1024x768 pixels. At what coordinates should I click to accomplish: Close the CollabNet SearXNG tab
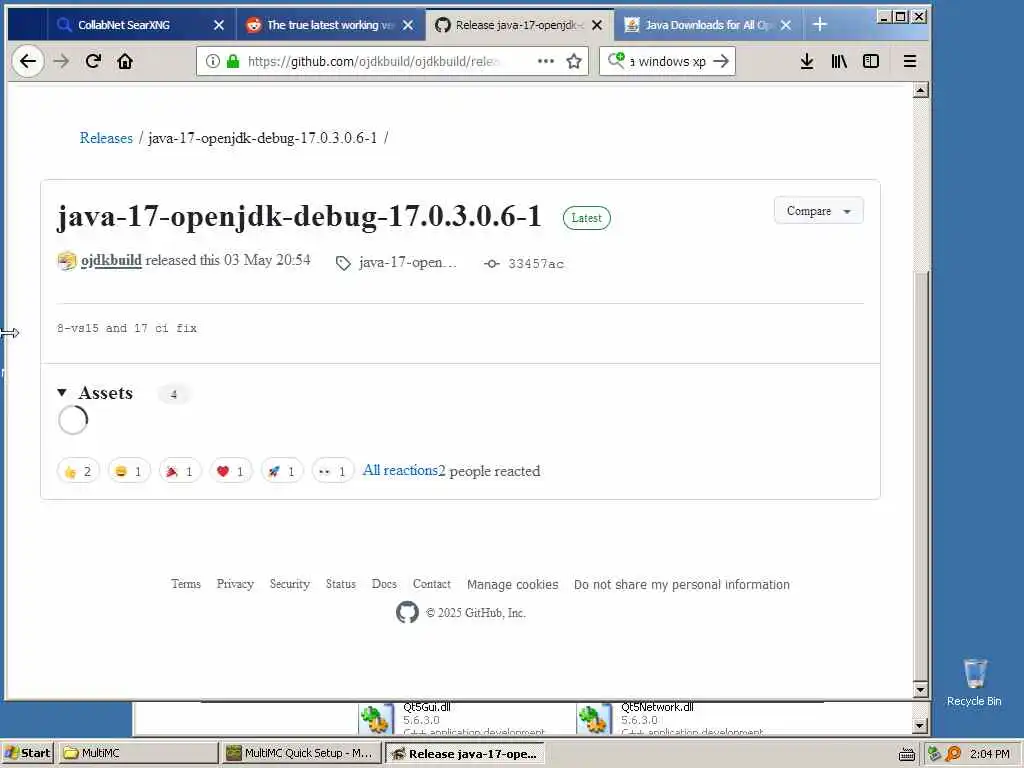[219, 25]
